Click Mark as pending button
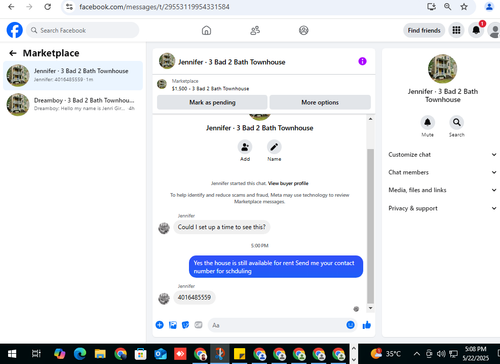This screenshot has width=500, height=364. click(212, 102)
